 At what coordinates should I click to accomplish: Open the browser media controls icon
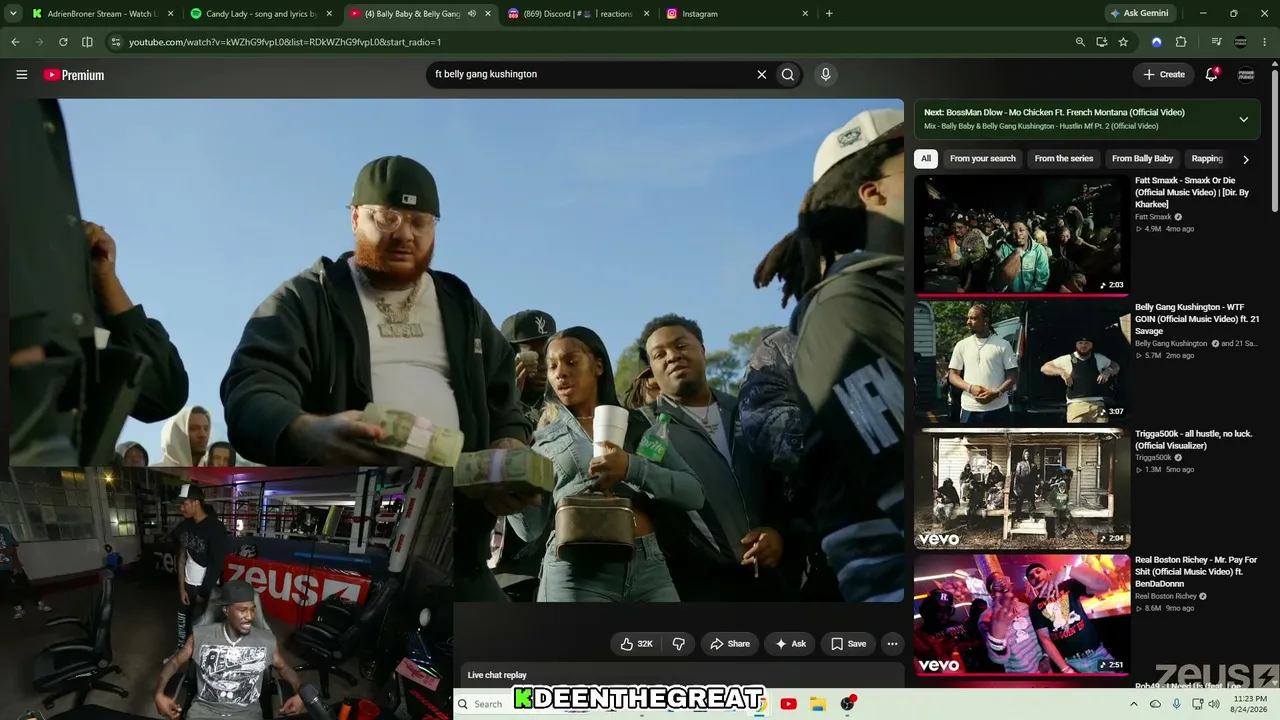(1216, 42)
